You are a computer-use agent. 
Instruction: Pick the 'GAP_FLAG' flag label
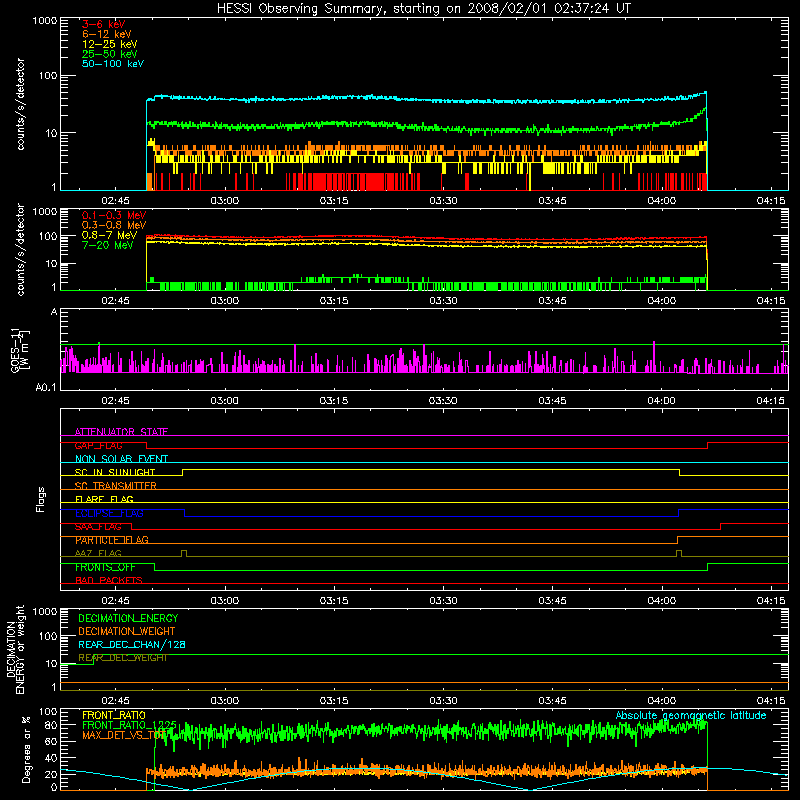98,445
